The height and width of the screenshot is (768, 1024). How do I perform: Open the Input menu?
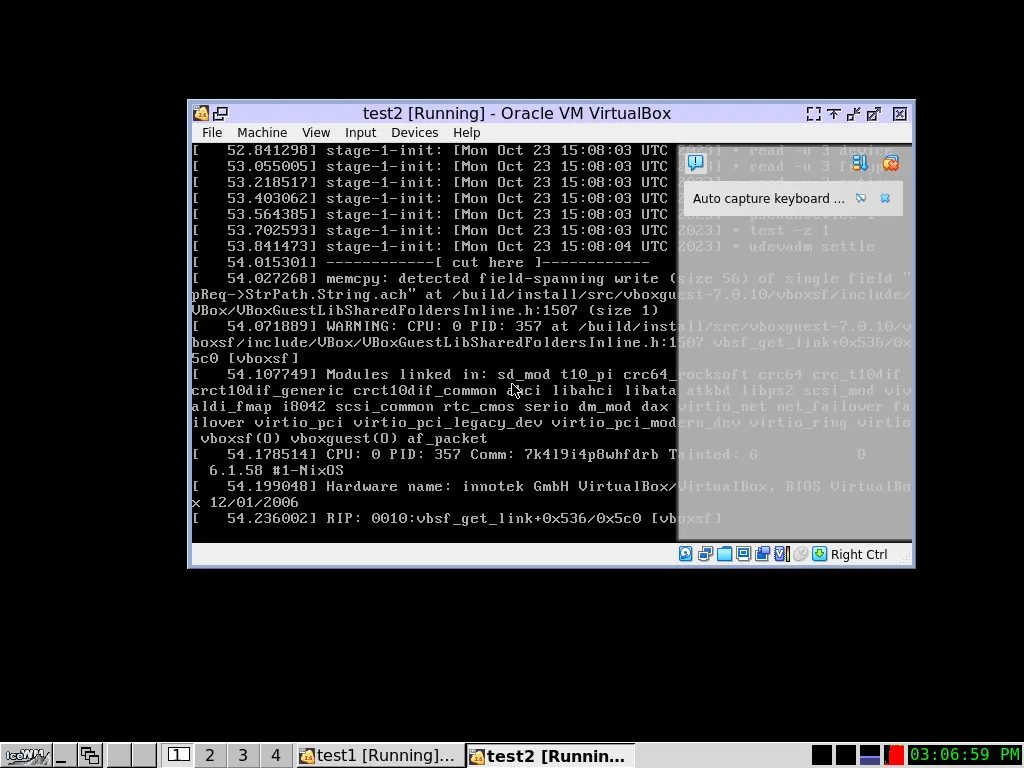(360, 132)
